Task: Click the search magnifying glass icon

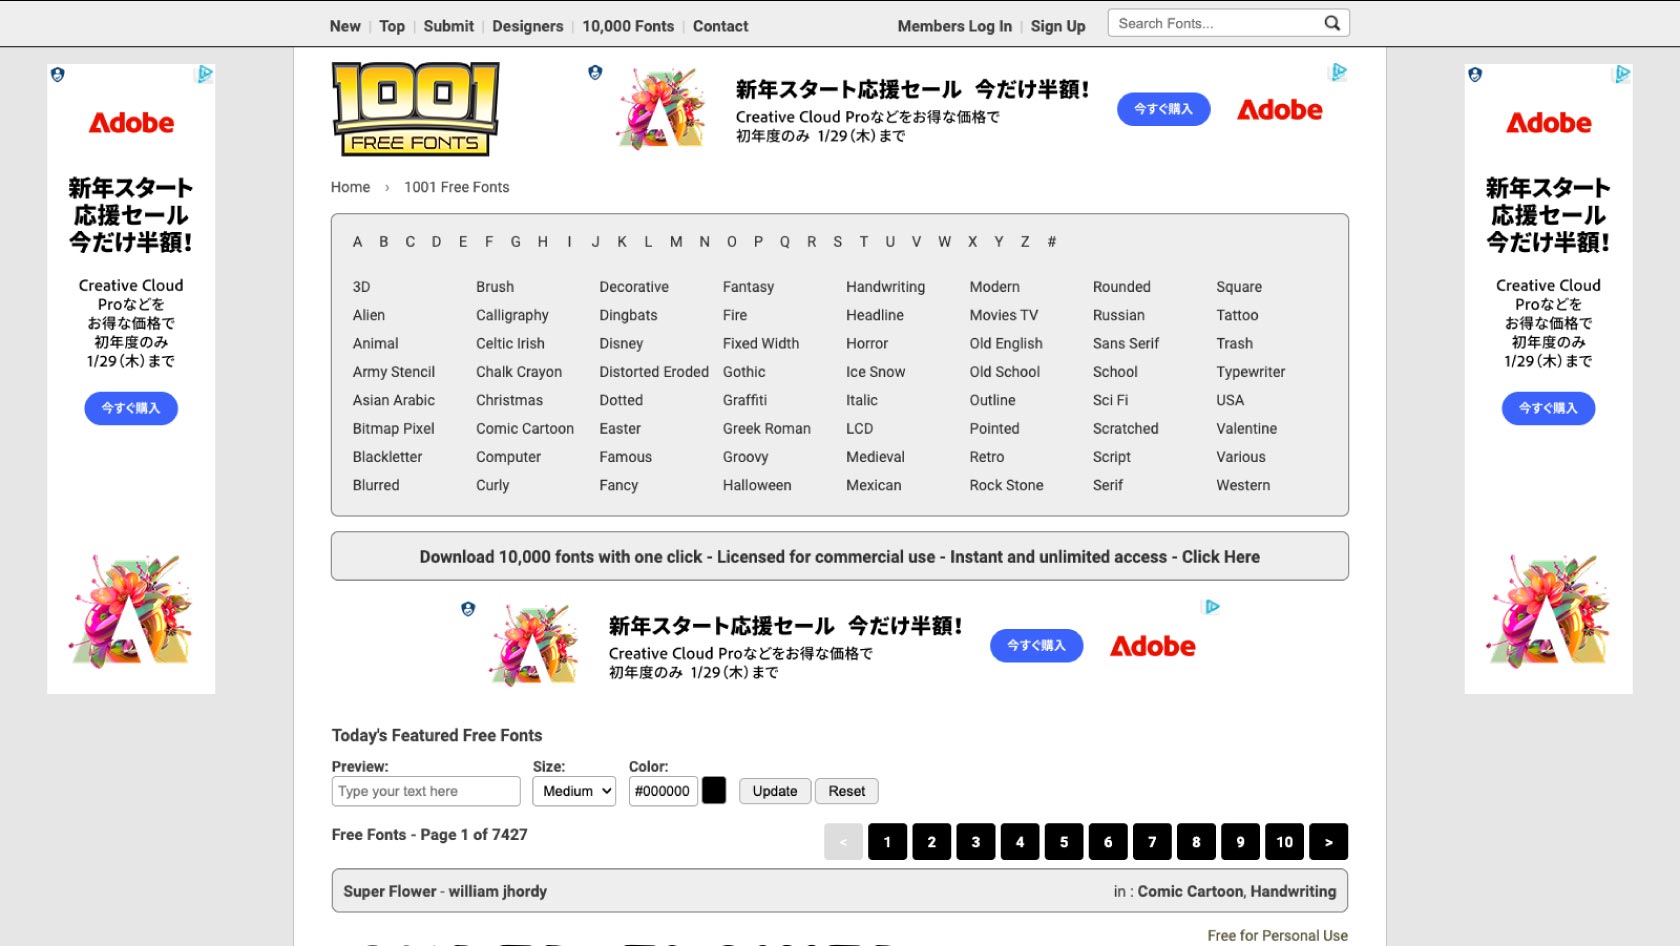Action: (x=1331, y=23)
